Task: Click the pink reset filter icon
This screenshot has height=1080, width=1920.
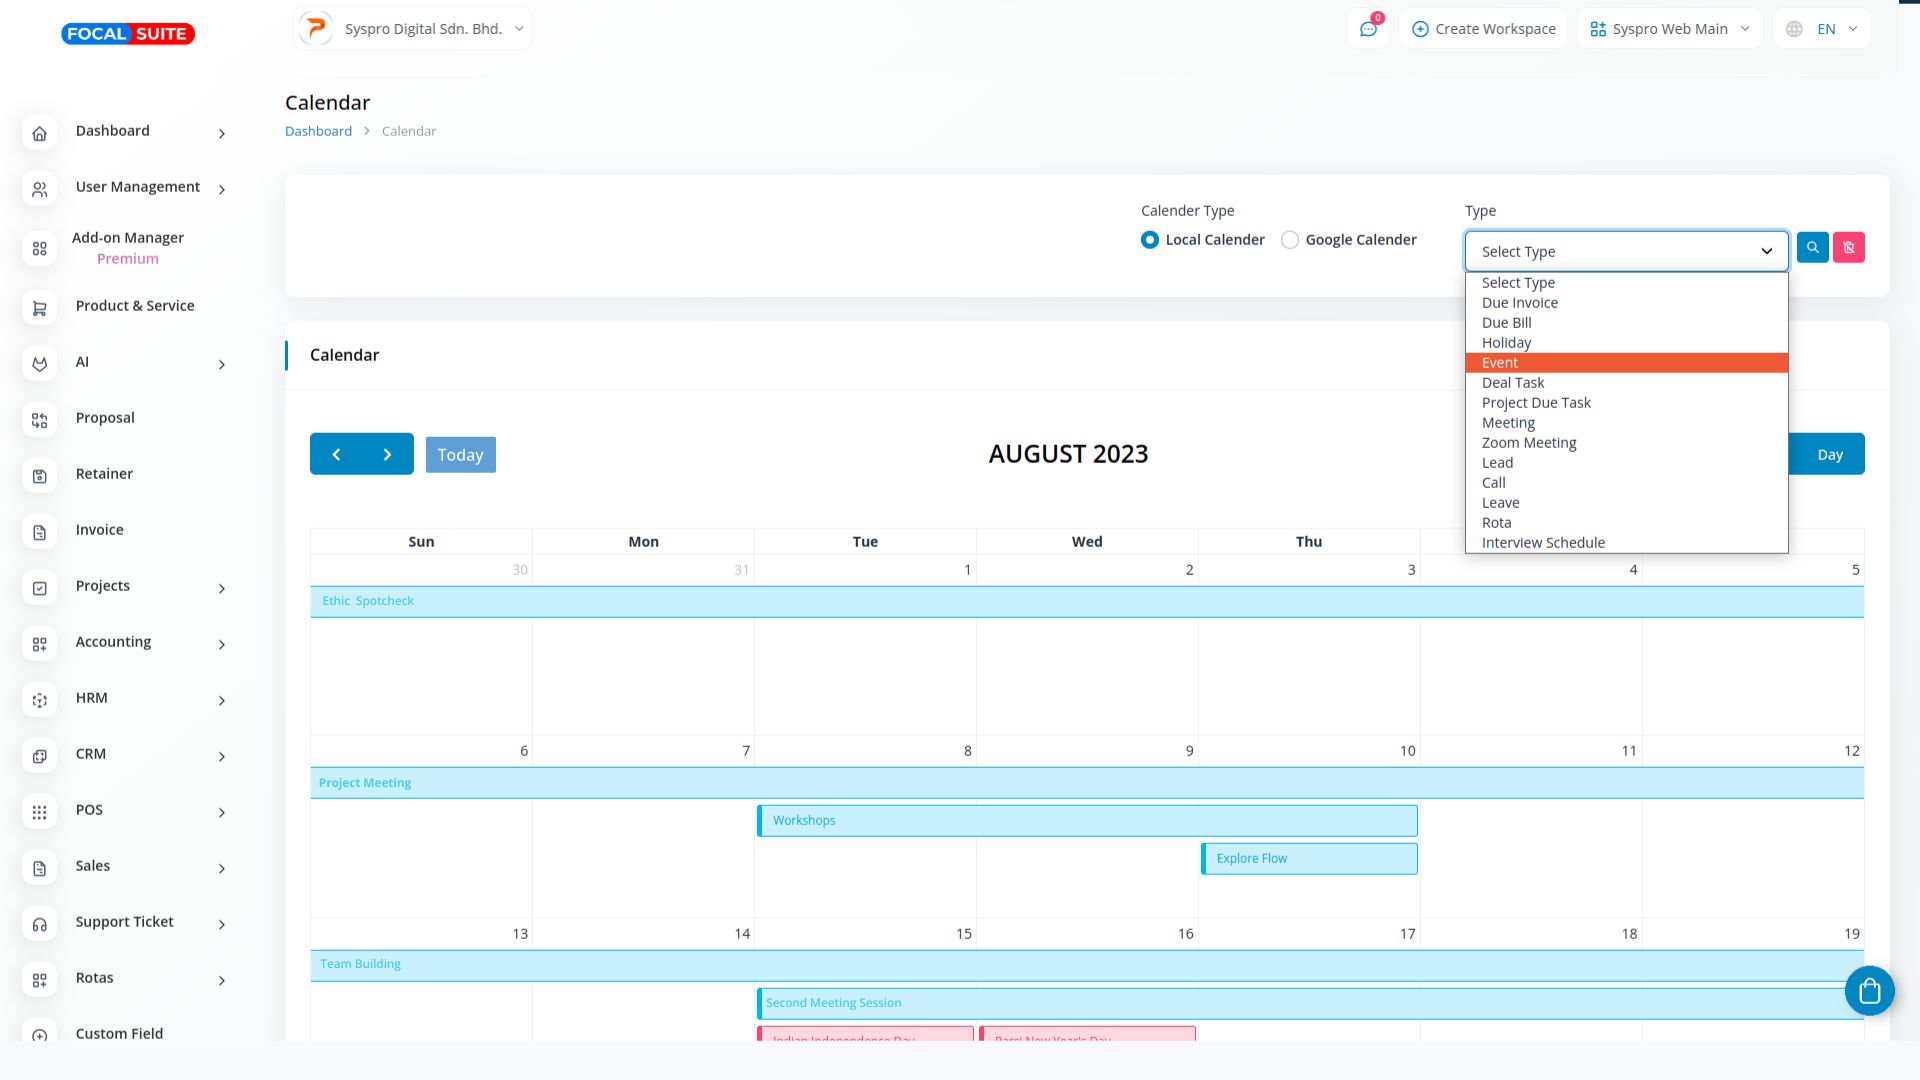Action: 1848,247
